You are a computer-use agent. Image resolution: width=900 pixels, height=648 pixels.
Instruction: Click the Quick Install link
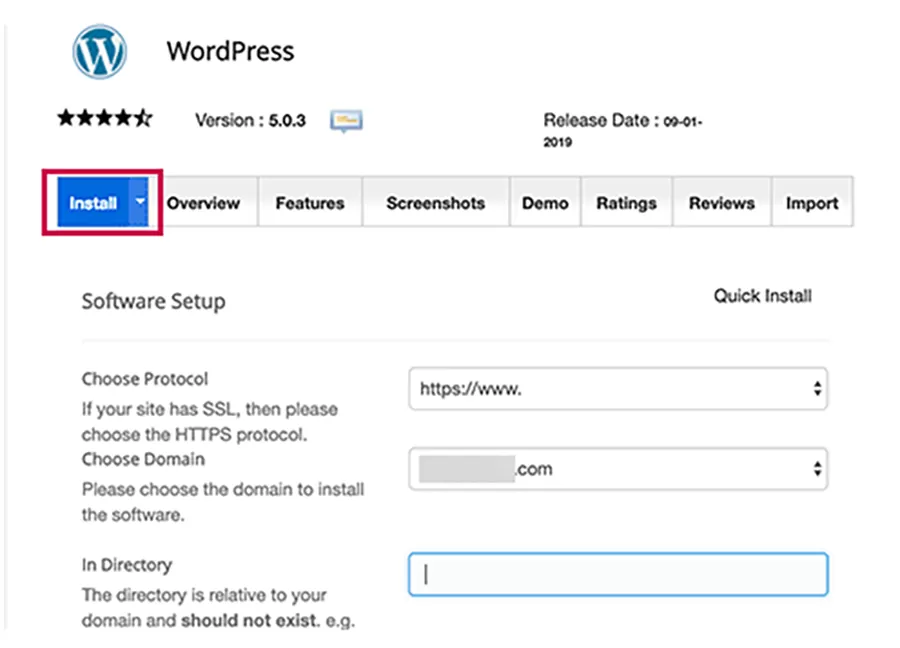(x=763, y=296)
